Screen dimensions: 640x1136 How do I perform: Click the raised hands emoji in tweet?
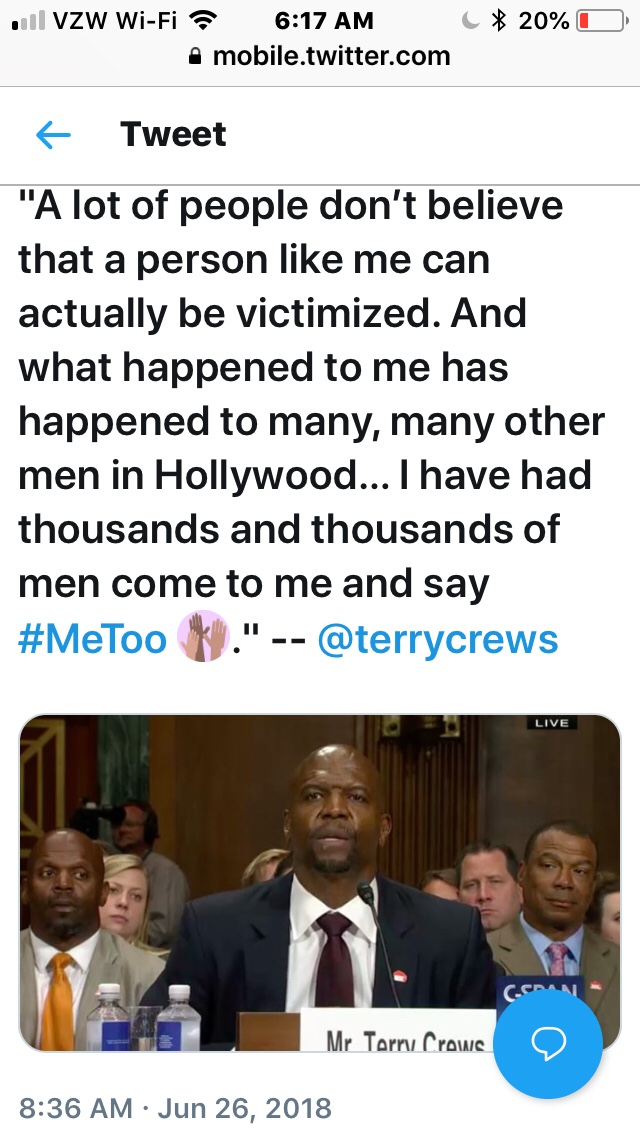[x=203, y=638]
